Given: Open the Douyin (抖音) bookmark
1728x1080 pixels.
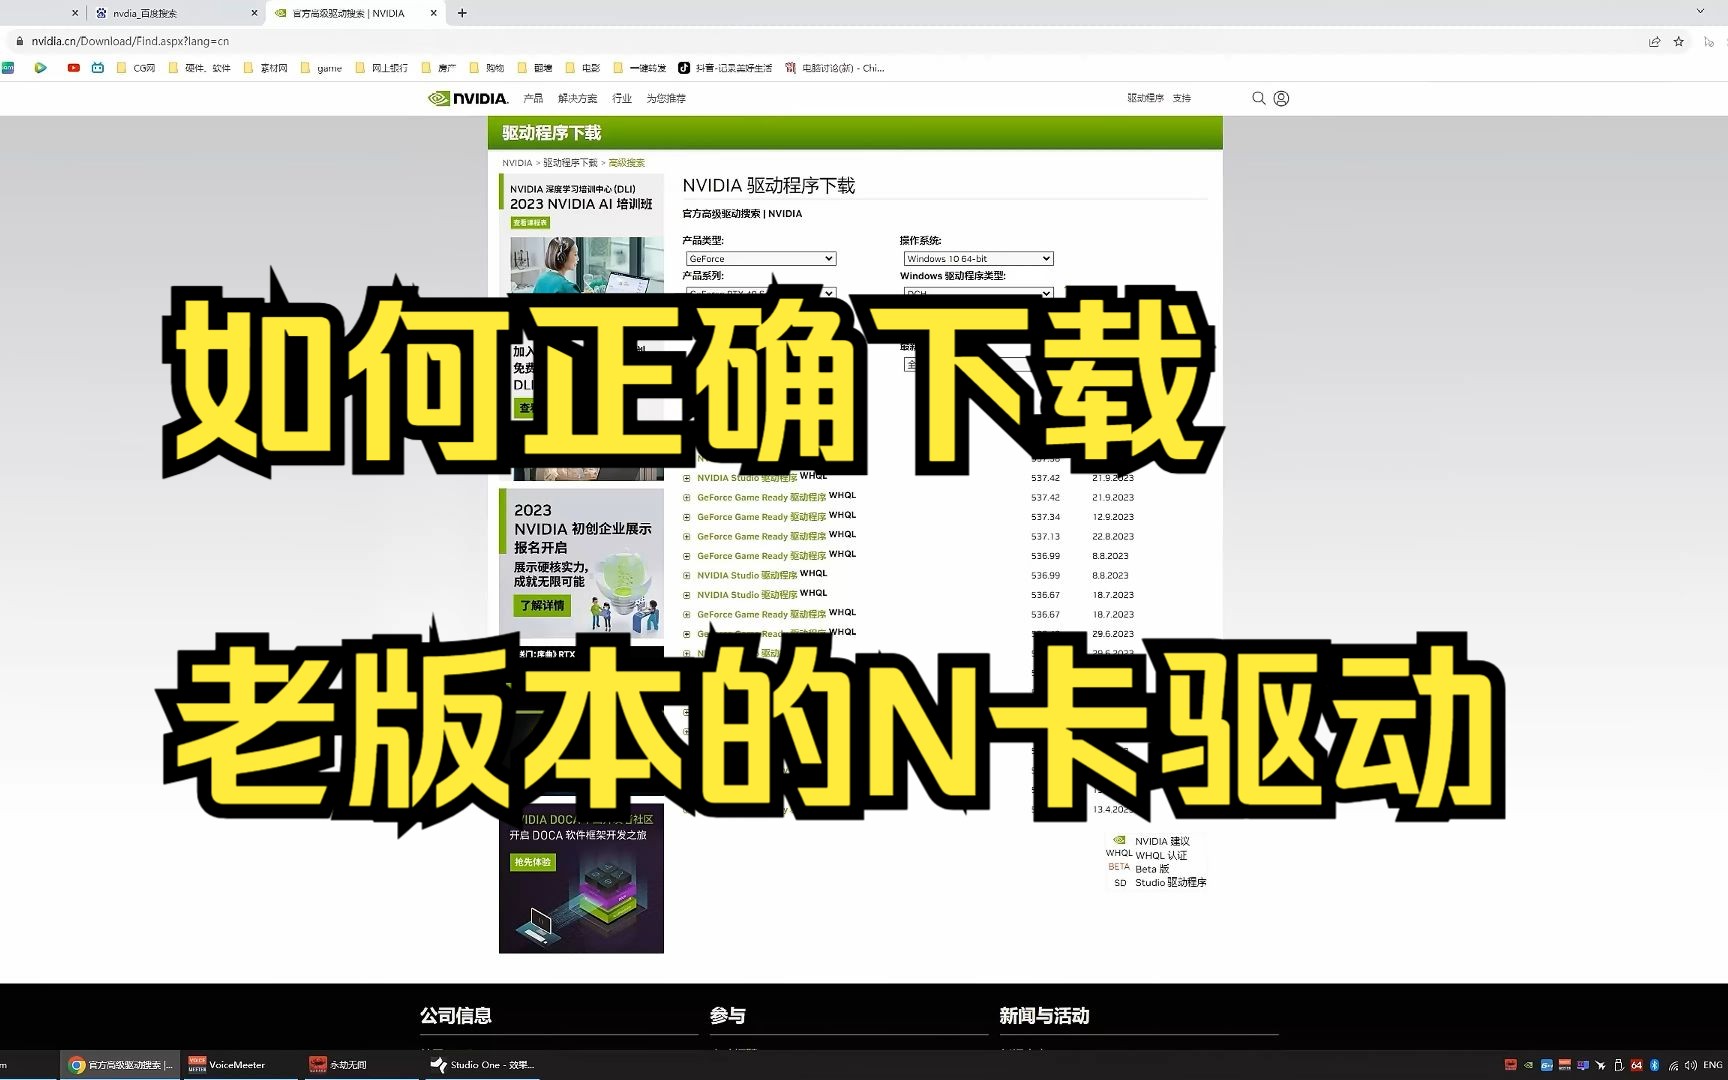Looking at the screenshot, I should pyautogui.click(x=725, y=68).
